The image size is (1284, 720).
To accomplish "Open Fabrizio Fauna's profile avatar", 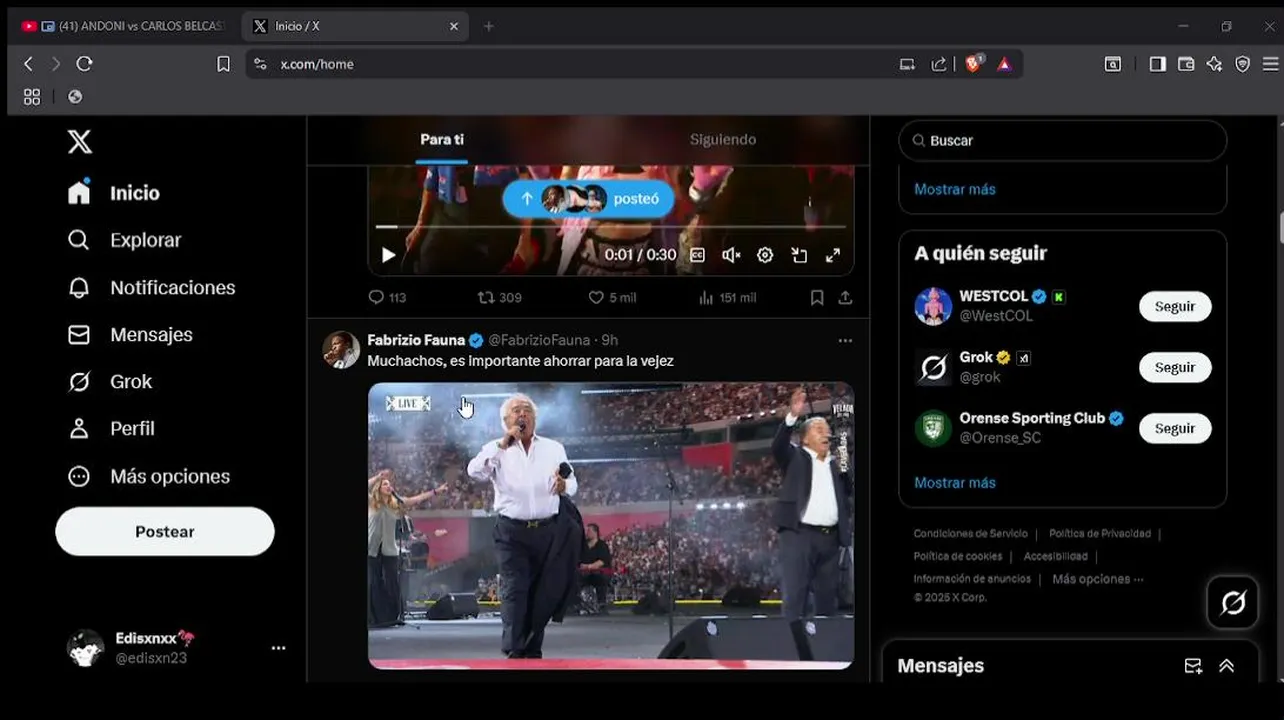I will tap(341, 350).
